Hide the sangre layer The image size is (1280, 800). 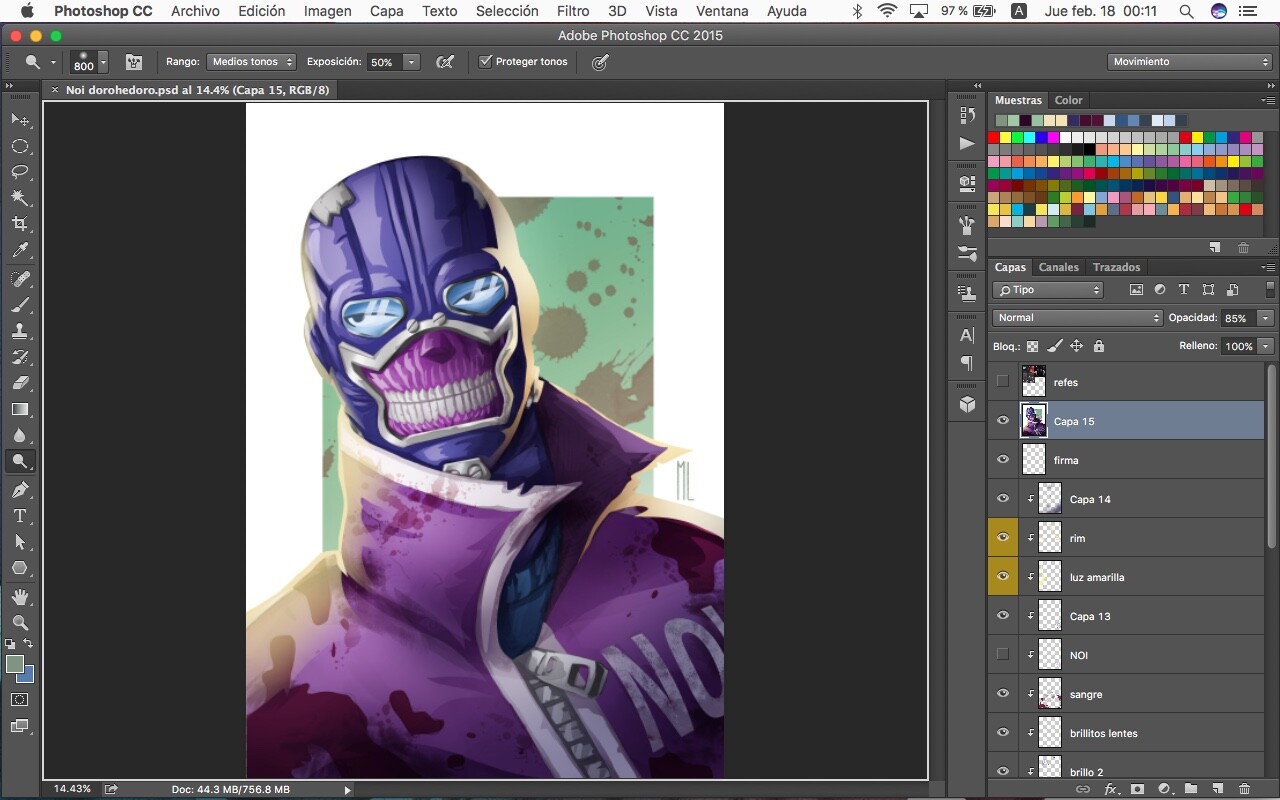click(x=1003, y=694)
